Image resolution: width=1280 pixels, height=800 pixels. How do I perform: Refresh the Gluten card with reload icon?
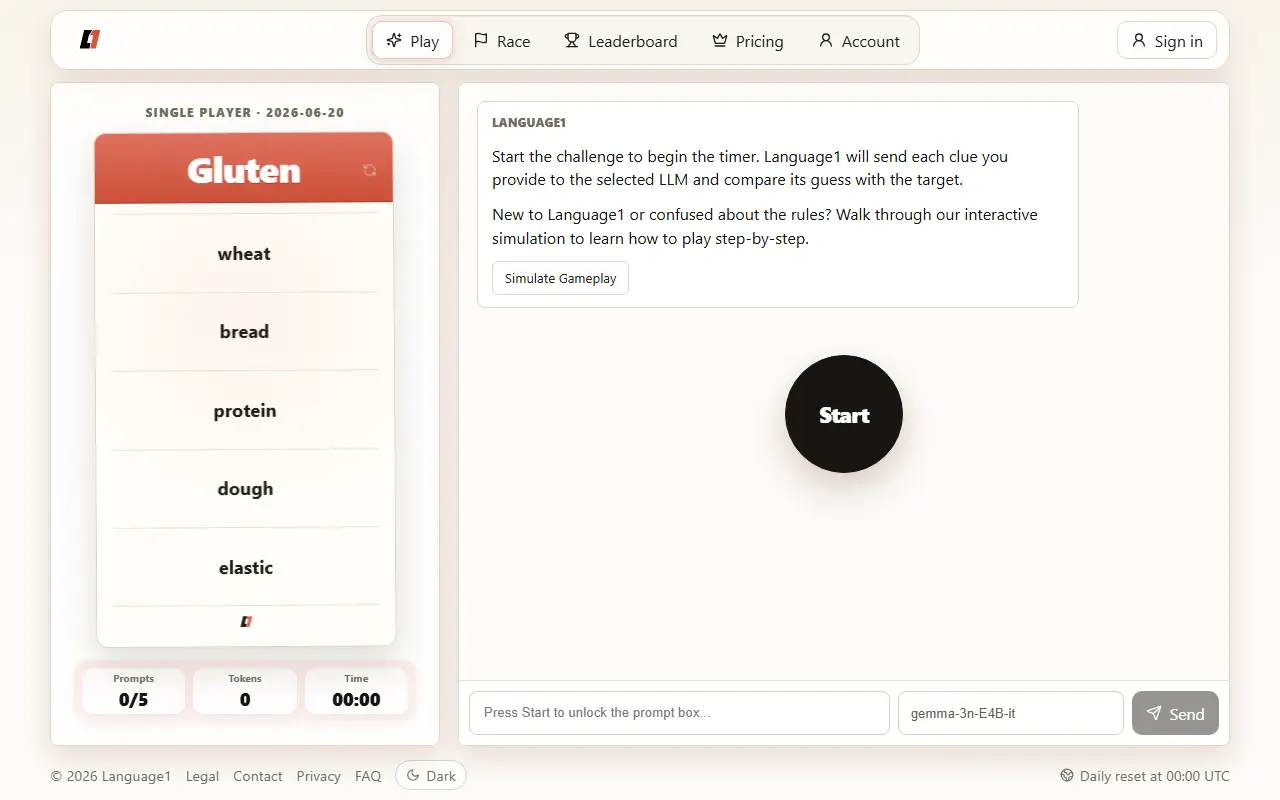(369, 170)
